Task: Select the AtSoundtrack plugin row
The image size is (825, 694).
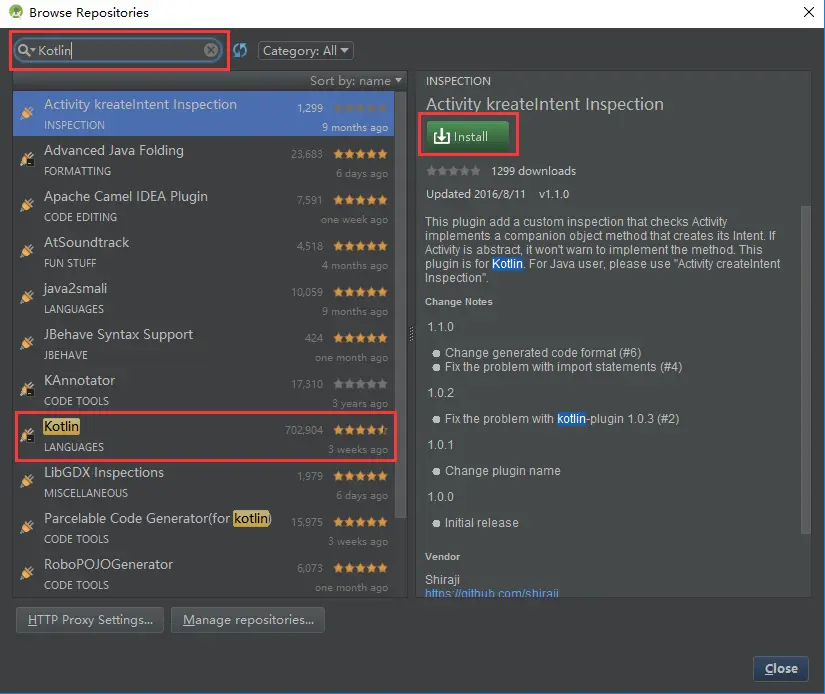Action: click(204, 252)
